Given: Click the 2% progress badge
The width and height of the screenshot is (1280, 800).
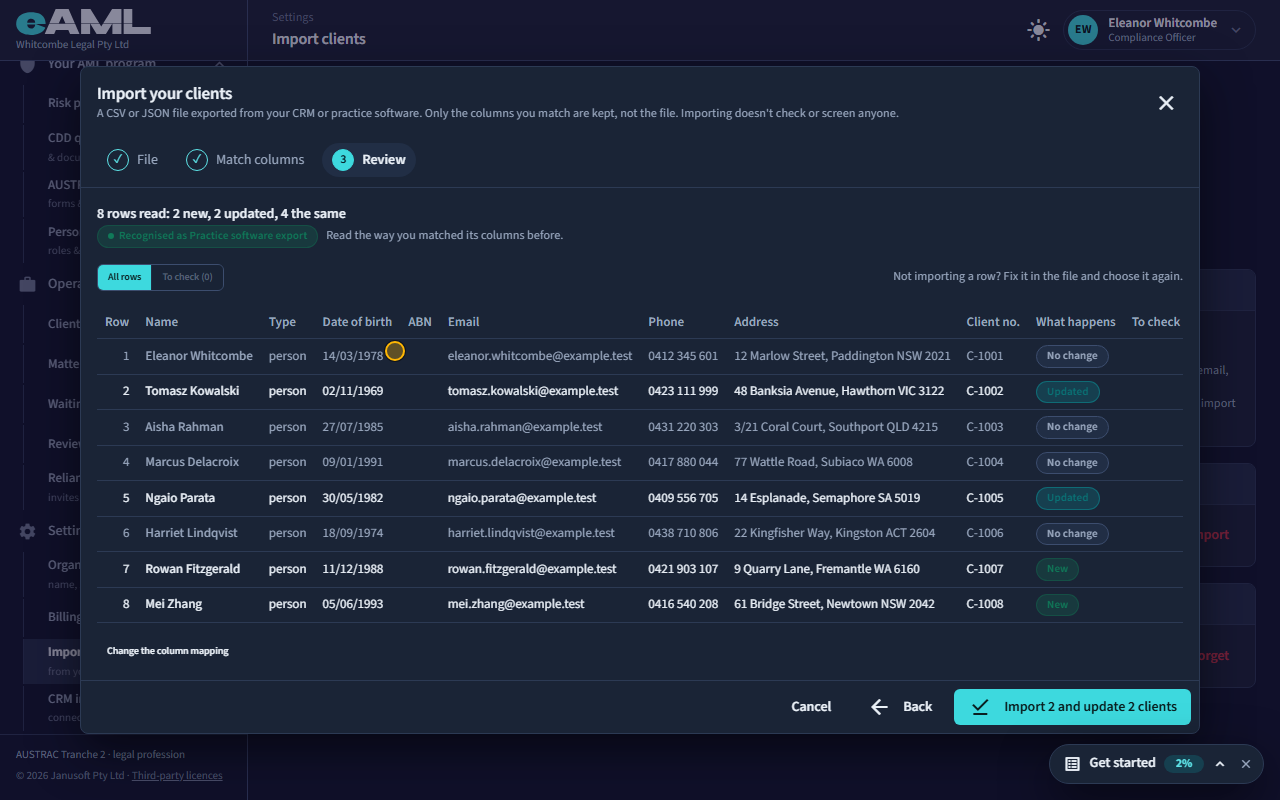Looking at the screenshot, I should 1184,763.
